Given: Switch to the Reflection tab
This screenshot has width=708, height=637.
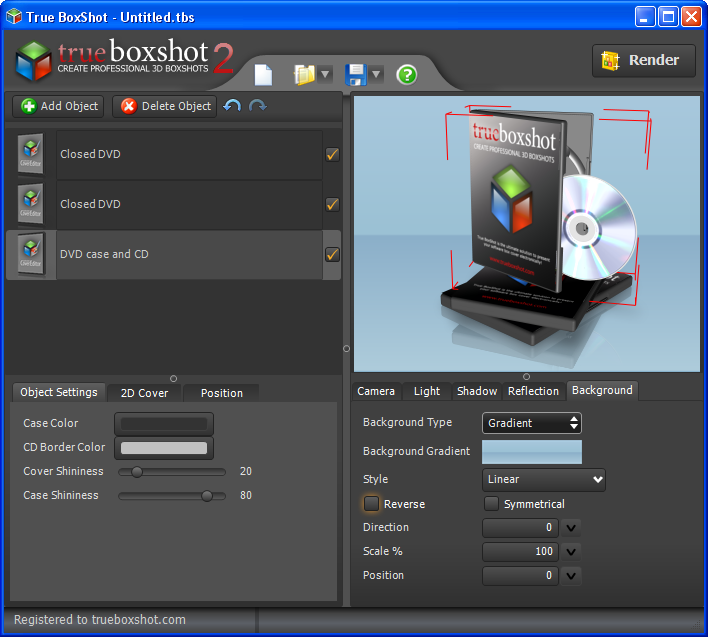Looking at the screenshot, I should pyautogui.click(x=533, y=391).
